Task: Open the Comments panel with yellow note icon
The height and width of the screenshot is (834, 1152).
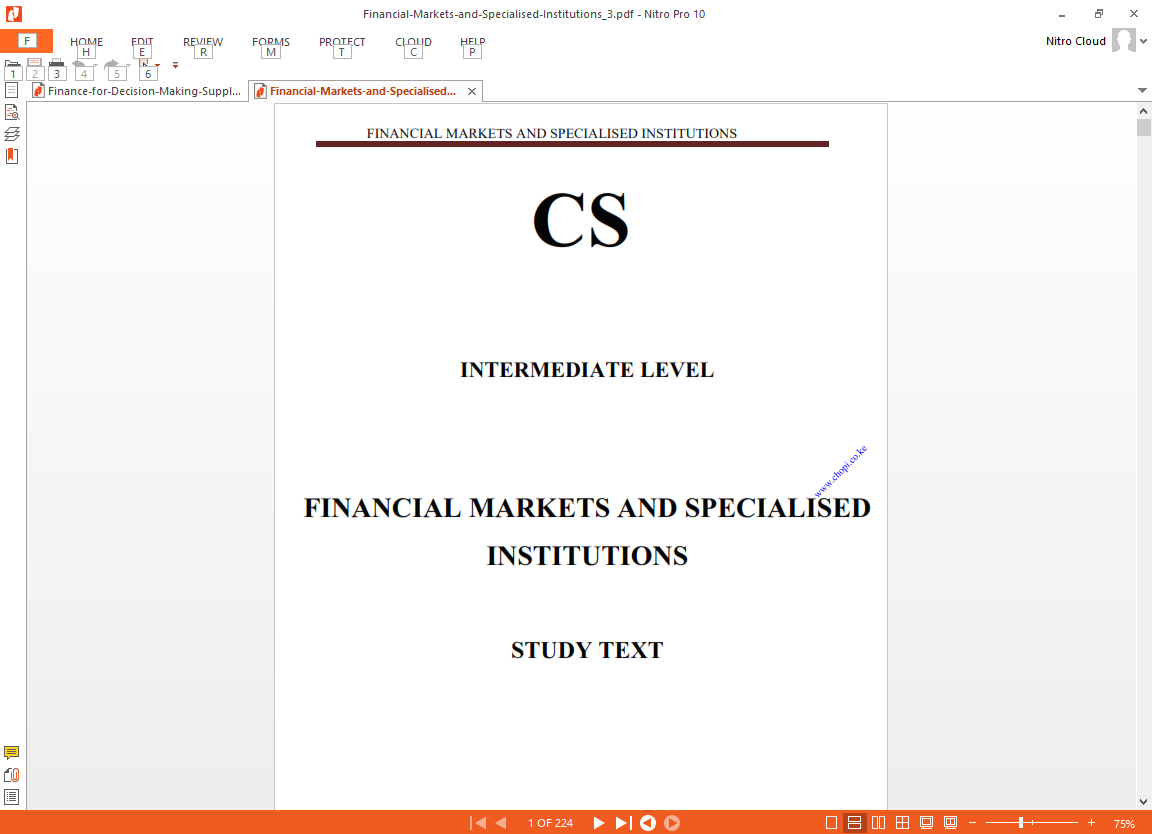Action: 12,753
